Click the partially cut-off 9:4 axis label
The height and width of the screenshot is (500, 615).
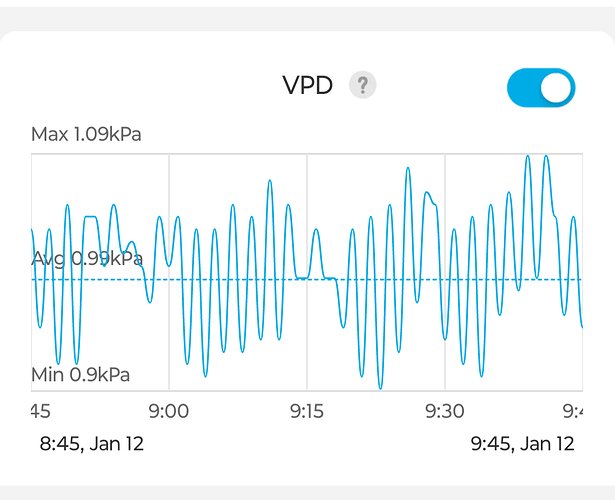(x=571, y=411)
